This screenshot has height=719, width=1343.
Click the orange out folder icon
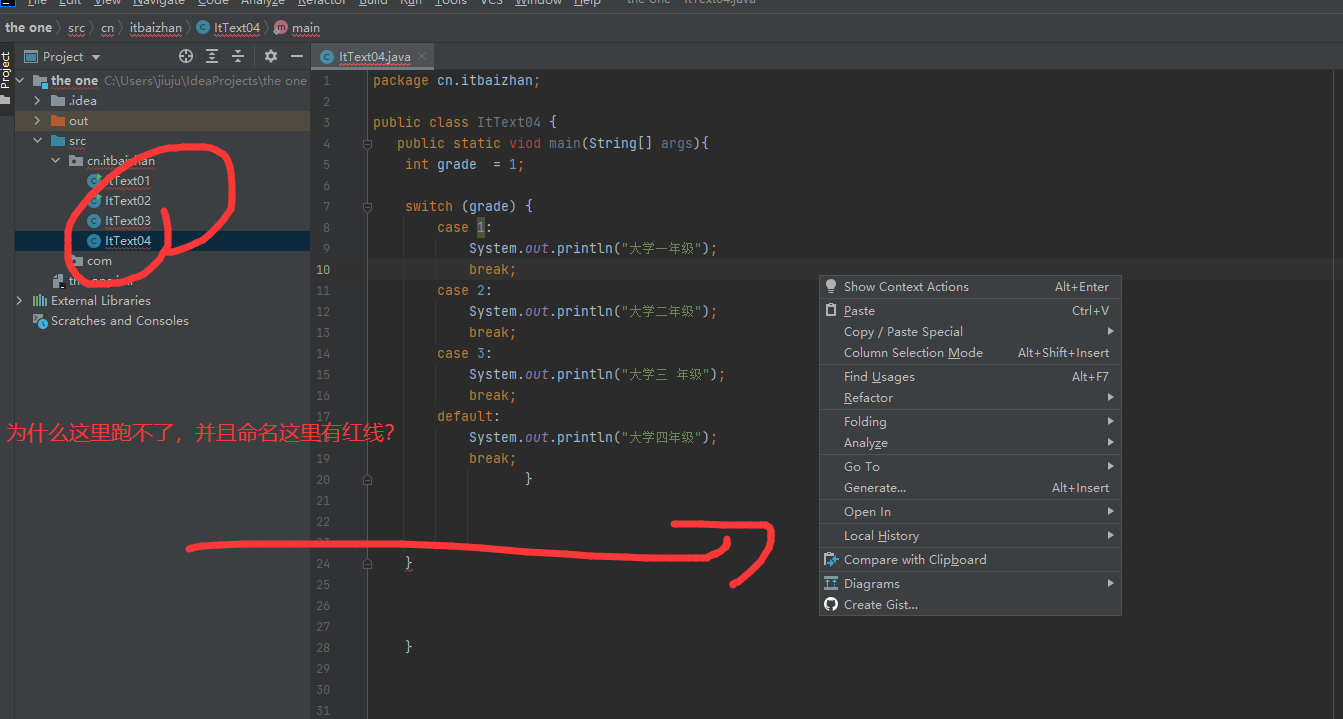pyautogui.click(x=58, y=121)
